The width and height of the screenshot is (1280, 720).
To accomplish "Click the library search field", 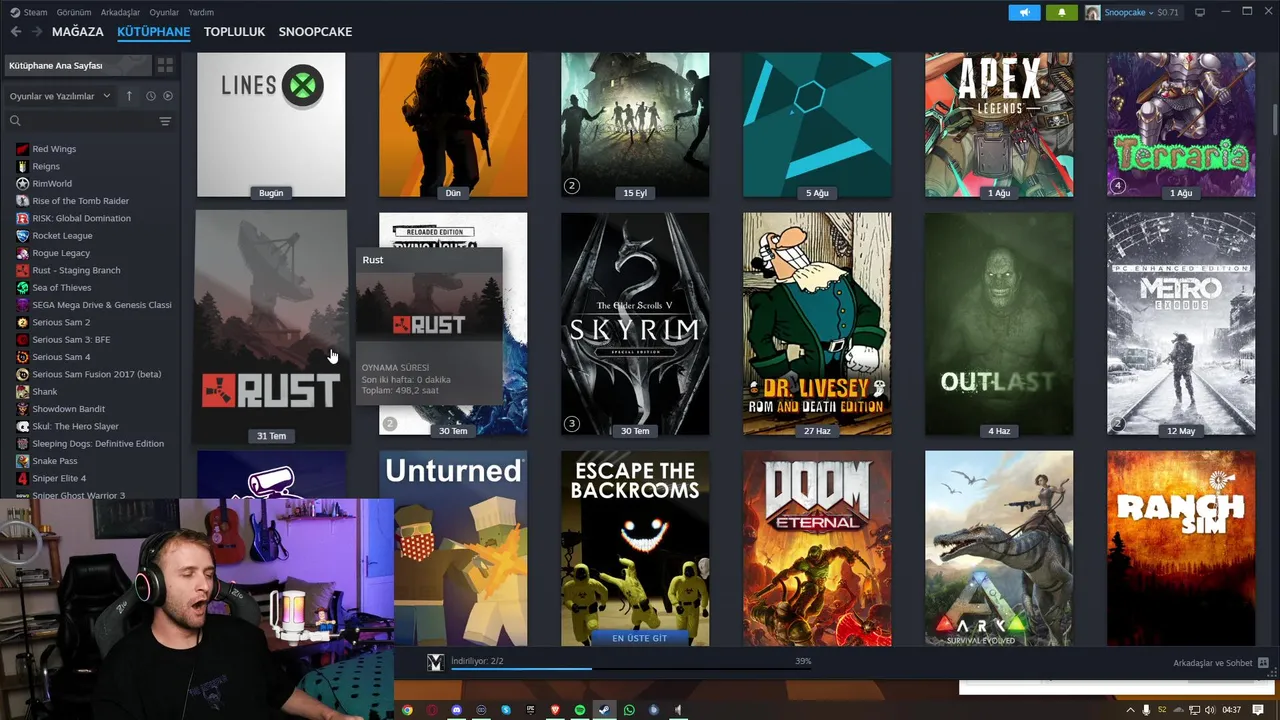I will 80,121.
